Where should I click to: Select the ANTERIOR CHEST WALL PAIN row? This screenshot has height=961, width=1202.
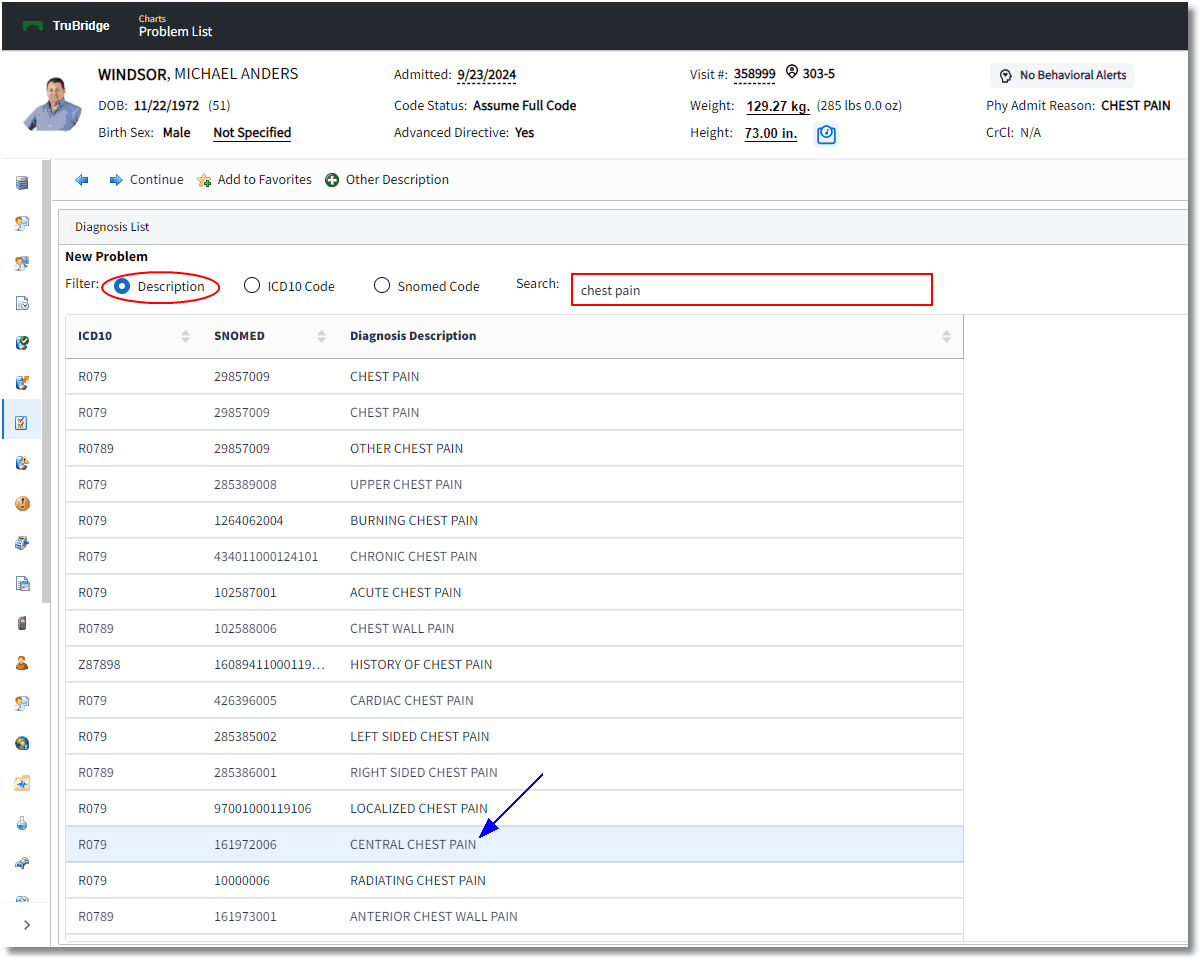pos(514,916)
